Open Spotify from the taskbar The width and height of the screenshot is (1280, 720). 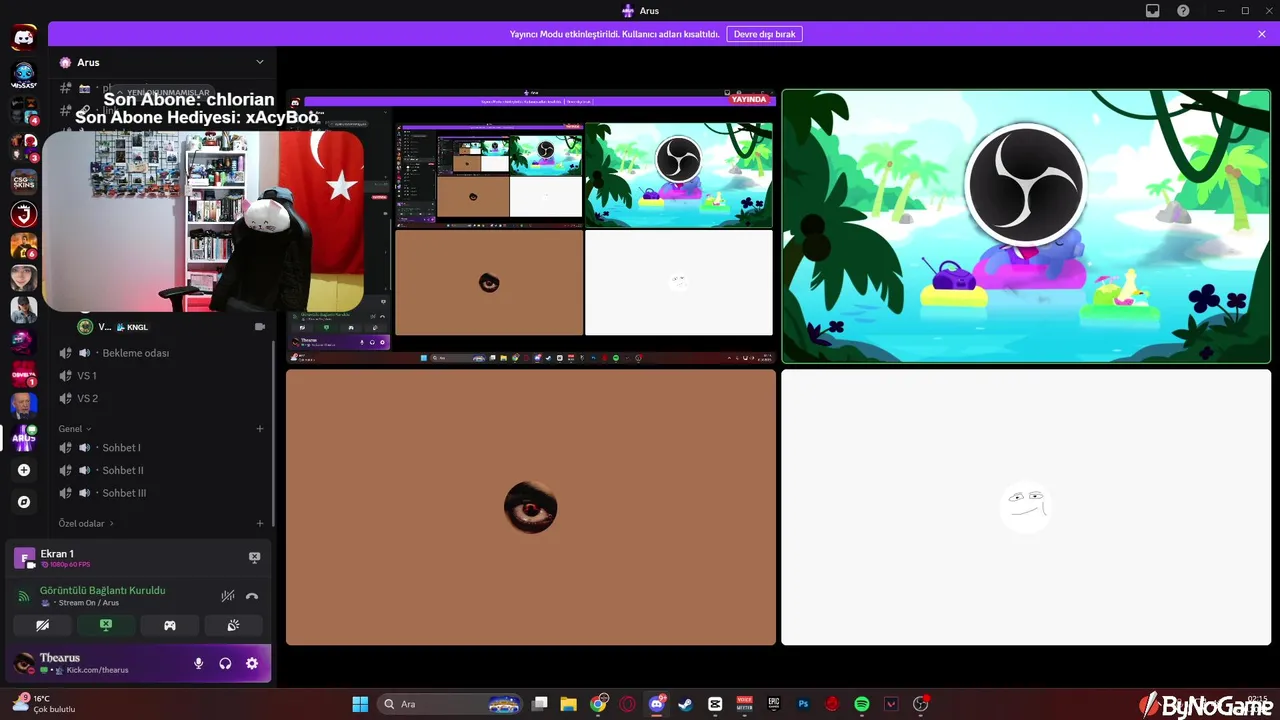pos(862,704)
